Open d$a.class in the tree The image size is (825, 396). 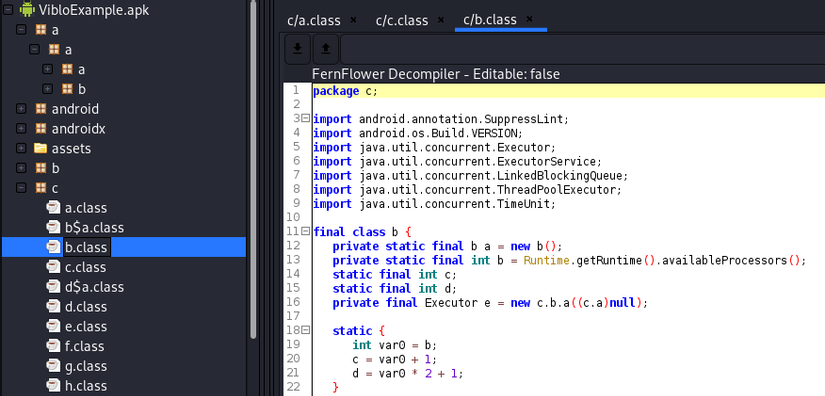pos(94,287)
